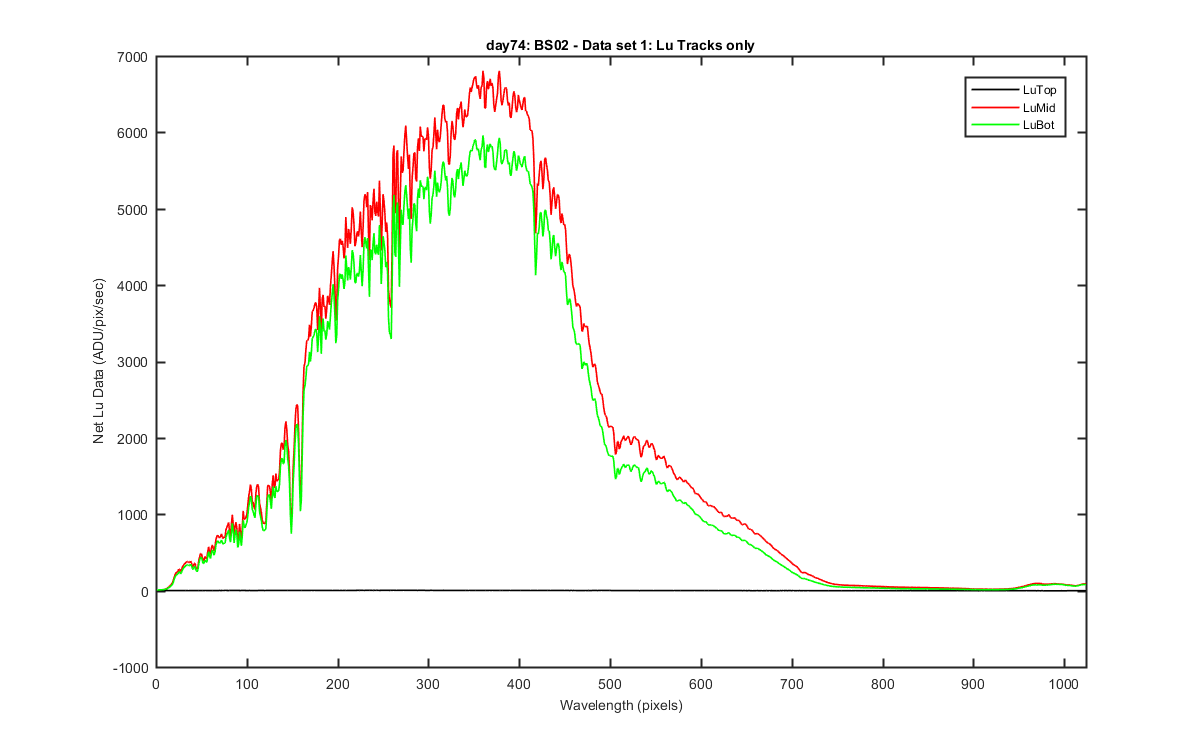Select the LuTop legend entry
The height and width of the screenshot is (750, 1200).
[1015, 90]
